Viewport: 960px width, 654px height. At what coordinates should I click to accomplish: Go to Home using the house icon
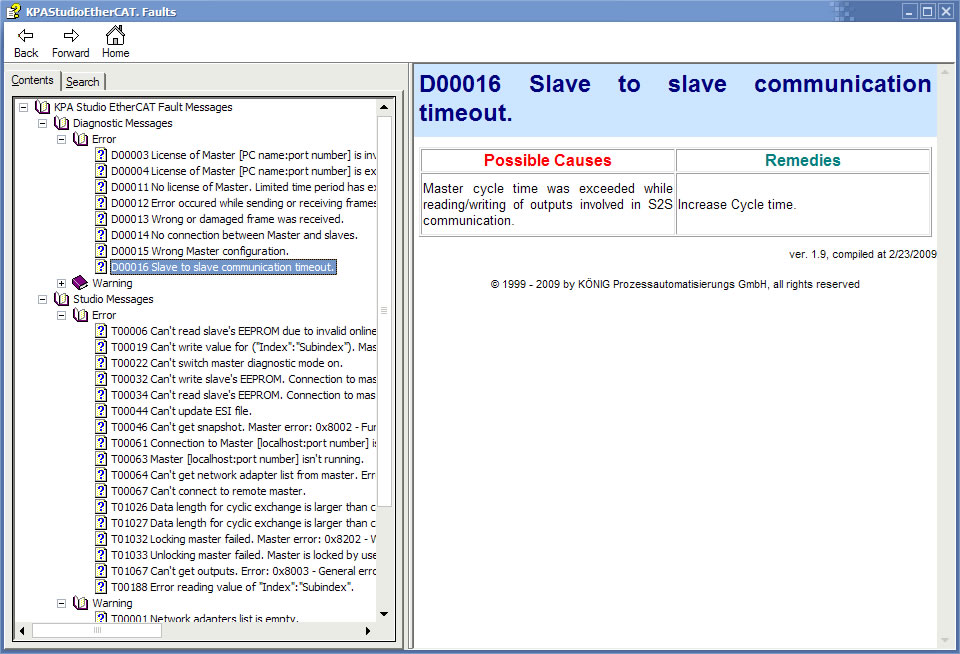tap(115, 36)
